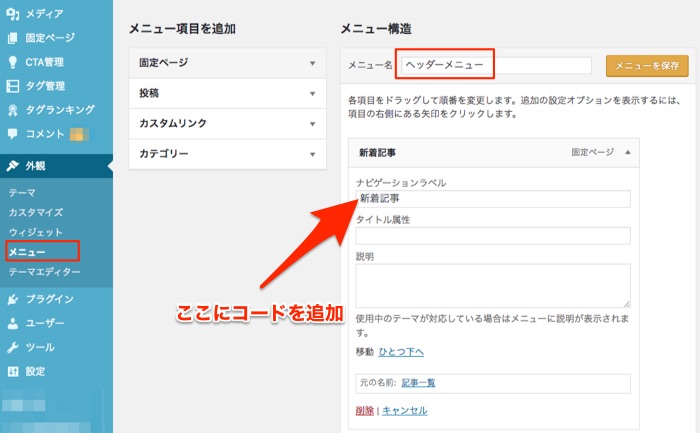Image resolution: width=700 pixels, height=433 pixels.
Task: Click the タグランキング ribbon icon
Action: click(x=12, y=110)
